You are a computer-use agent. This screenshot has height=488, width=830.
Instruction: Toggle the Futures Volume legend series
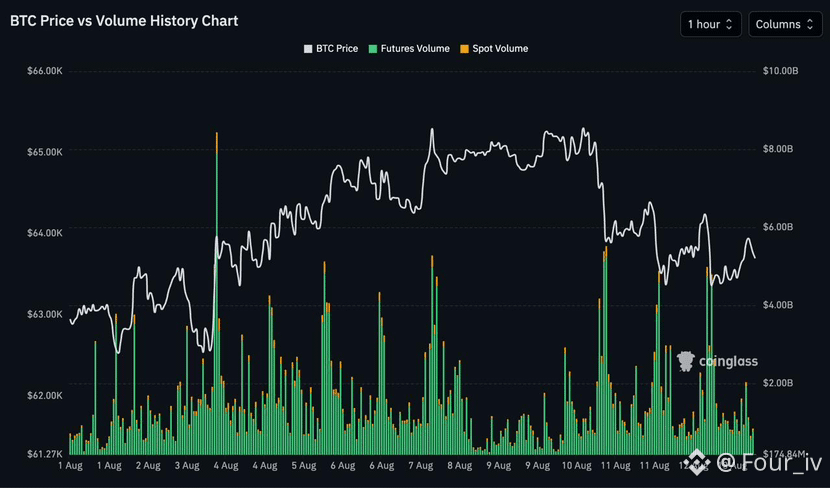[409, 49]
